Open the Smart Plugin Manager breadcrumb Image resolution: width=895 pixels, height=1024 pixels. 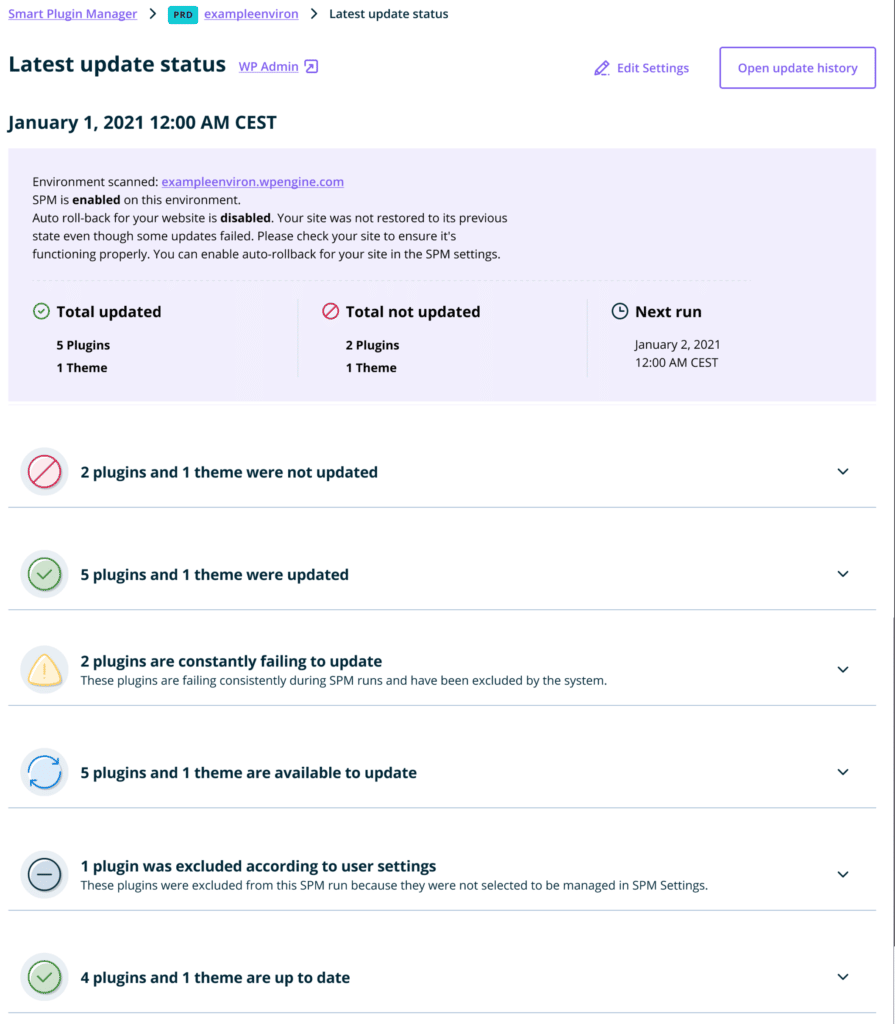[73, 14]
